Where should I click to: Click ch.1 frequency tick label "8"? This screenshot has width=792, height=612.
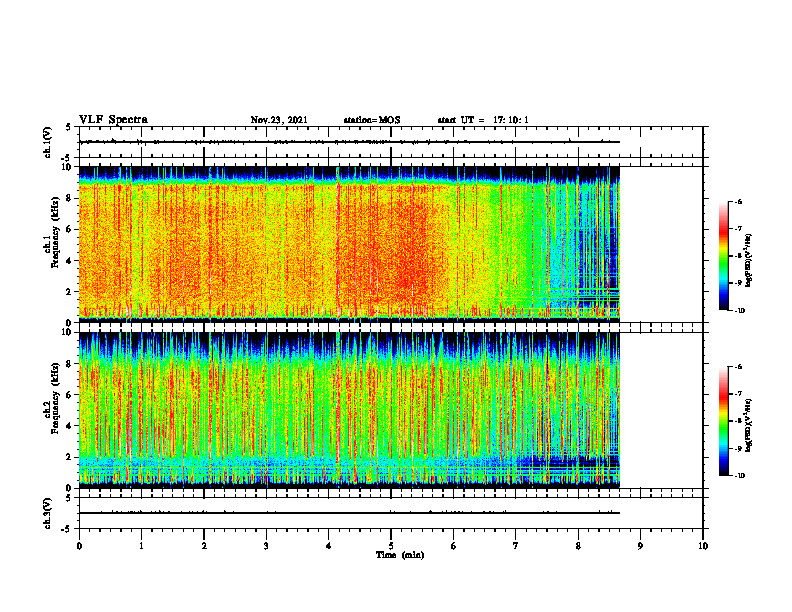click(69, 198)
